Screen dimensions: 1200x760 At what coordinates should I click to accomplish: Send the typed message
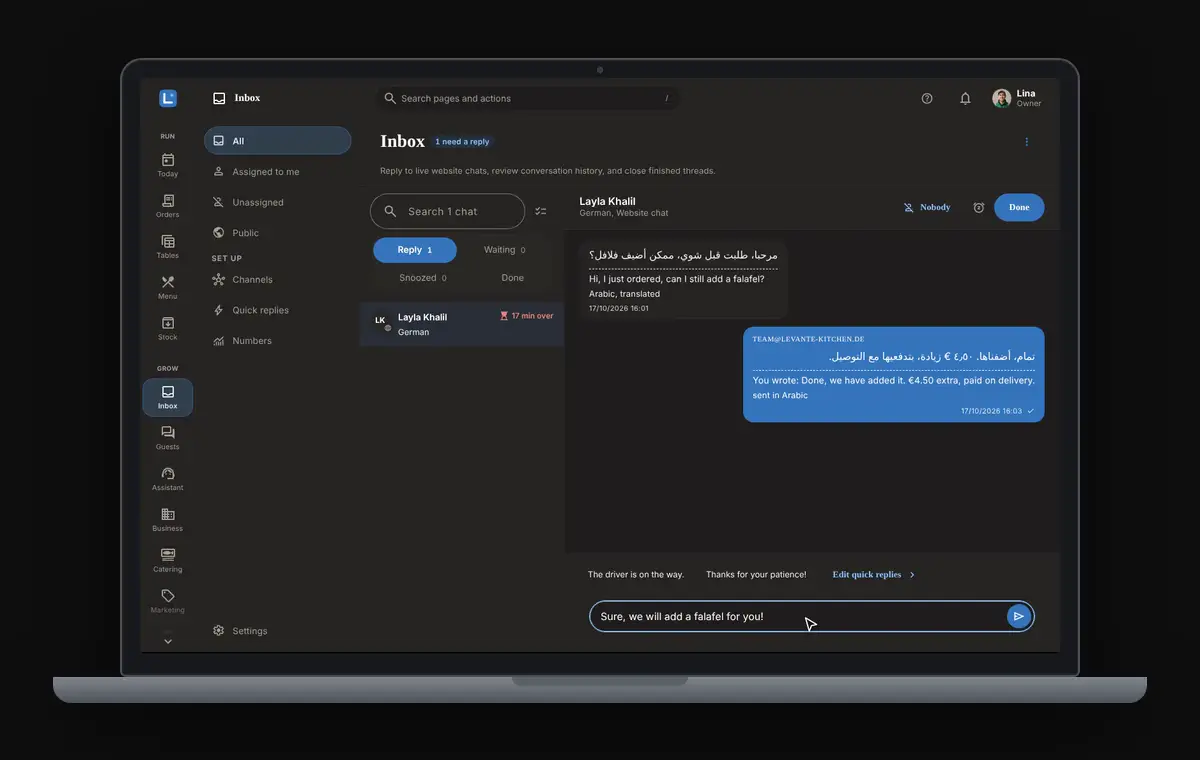pos(1018,616)
